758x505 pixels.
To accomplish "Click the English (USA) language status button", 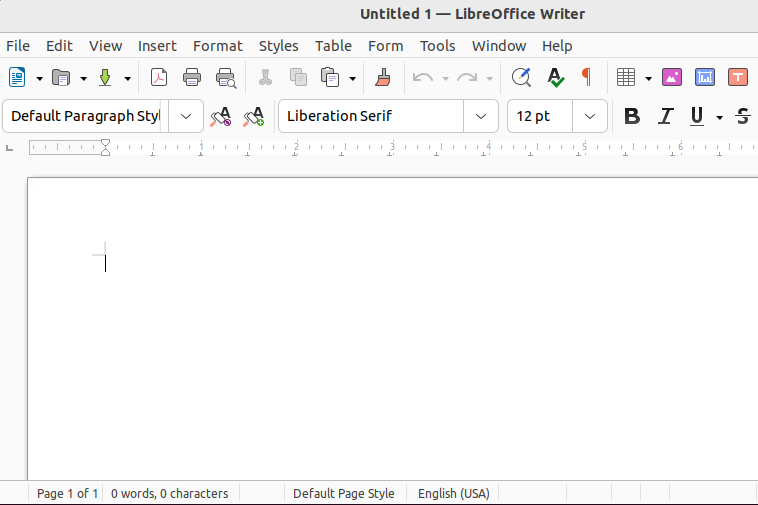I will coord(453,493).
